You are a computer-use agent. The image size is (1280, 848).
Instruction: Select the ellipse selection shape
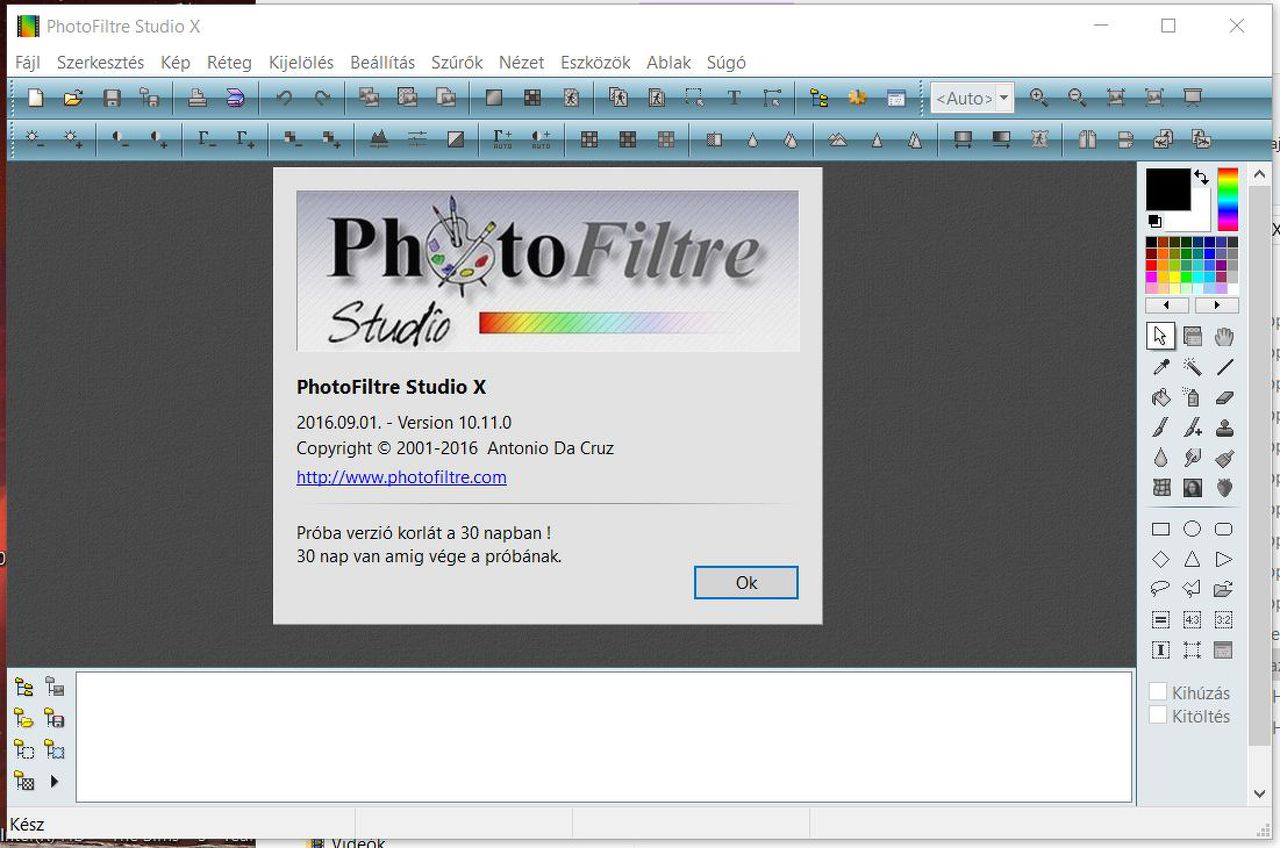tap(1192, 529)
